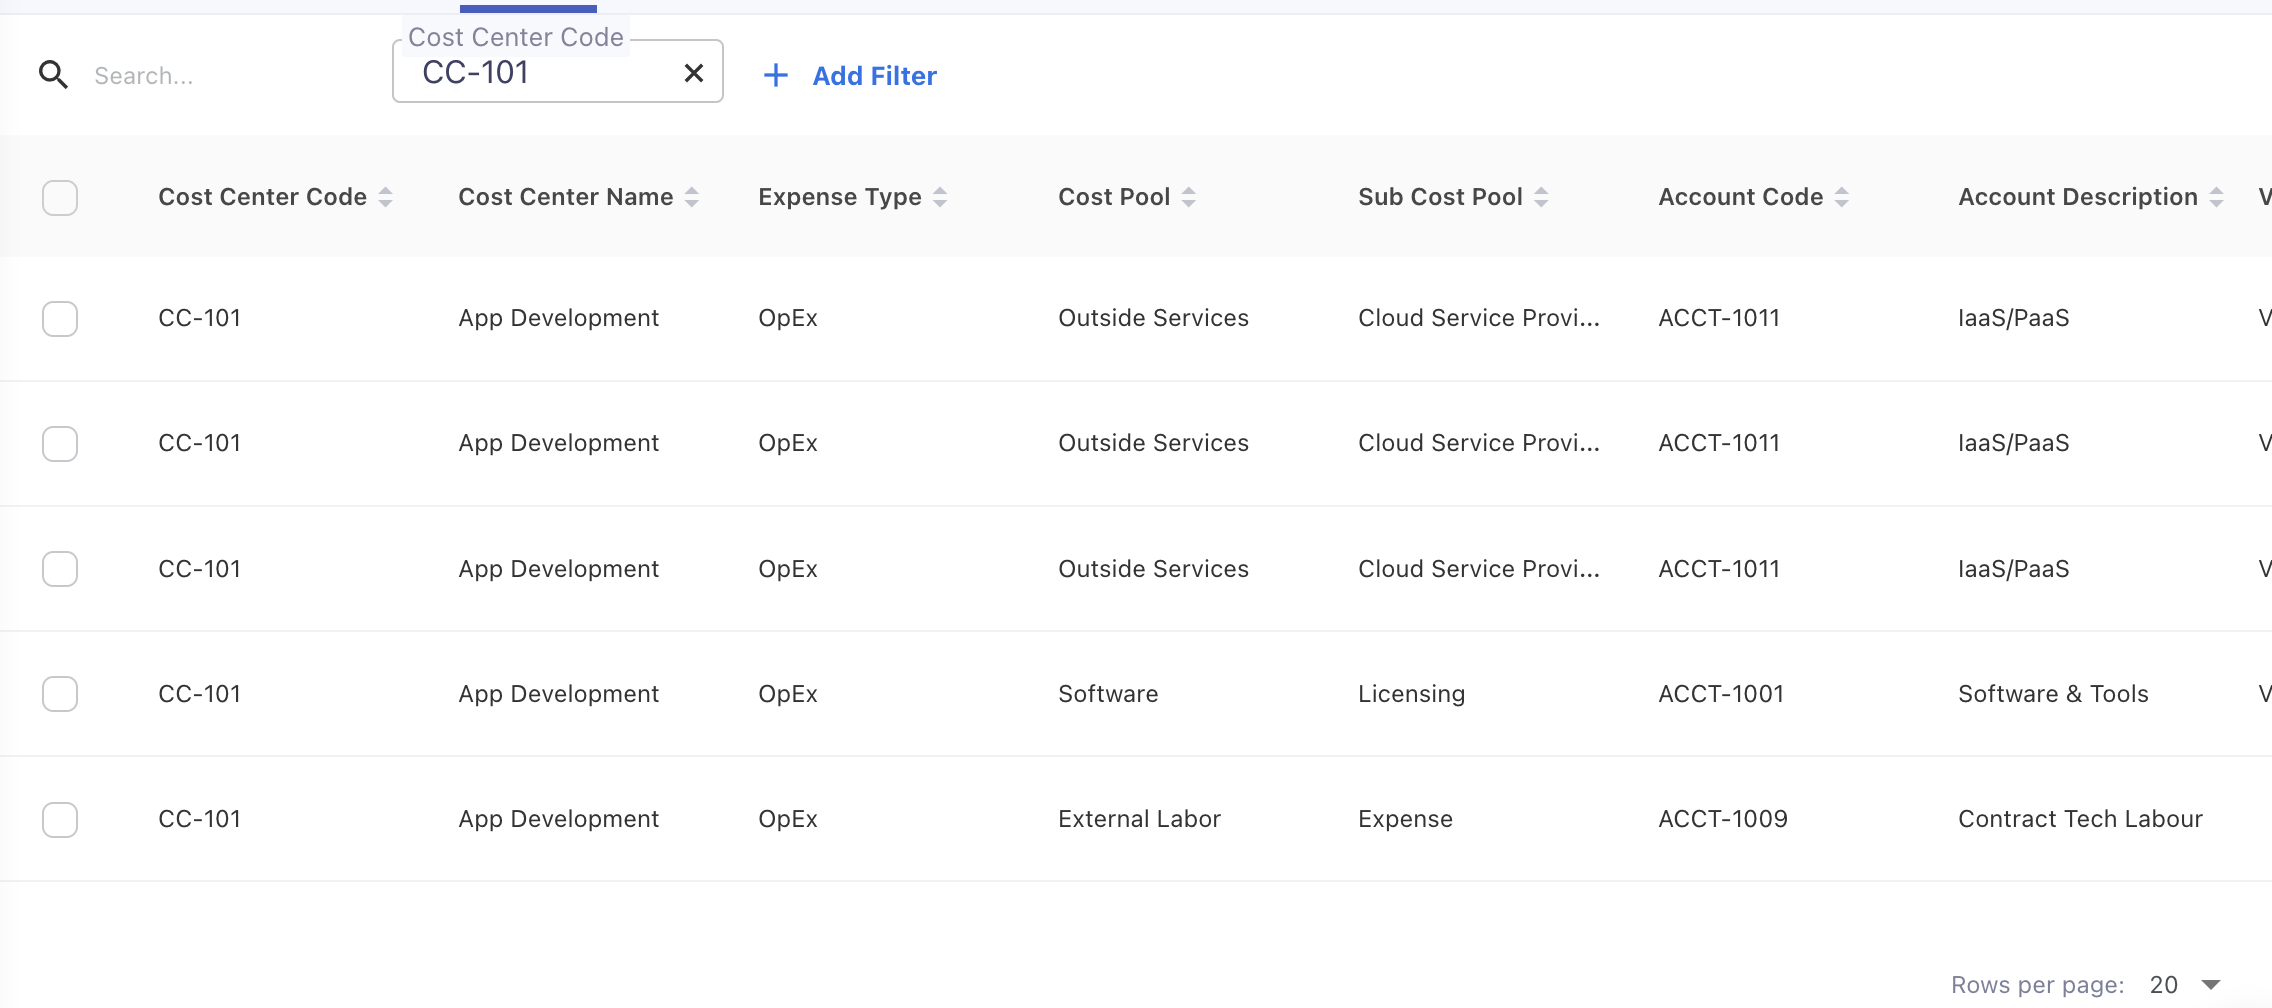Click the Add Filter button
Screen dimensions: 2272x1008
pos(873,76)
